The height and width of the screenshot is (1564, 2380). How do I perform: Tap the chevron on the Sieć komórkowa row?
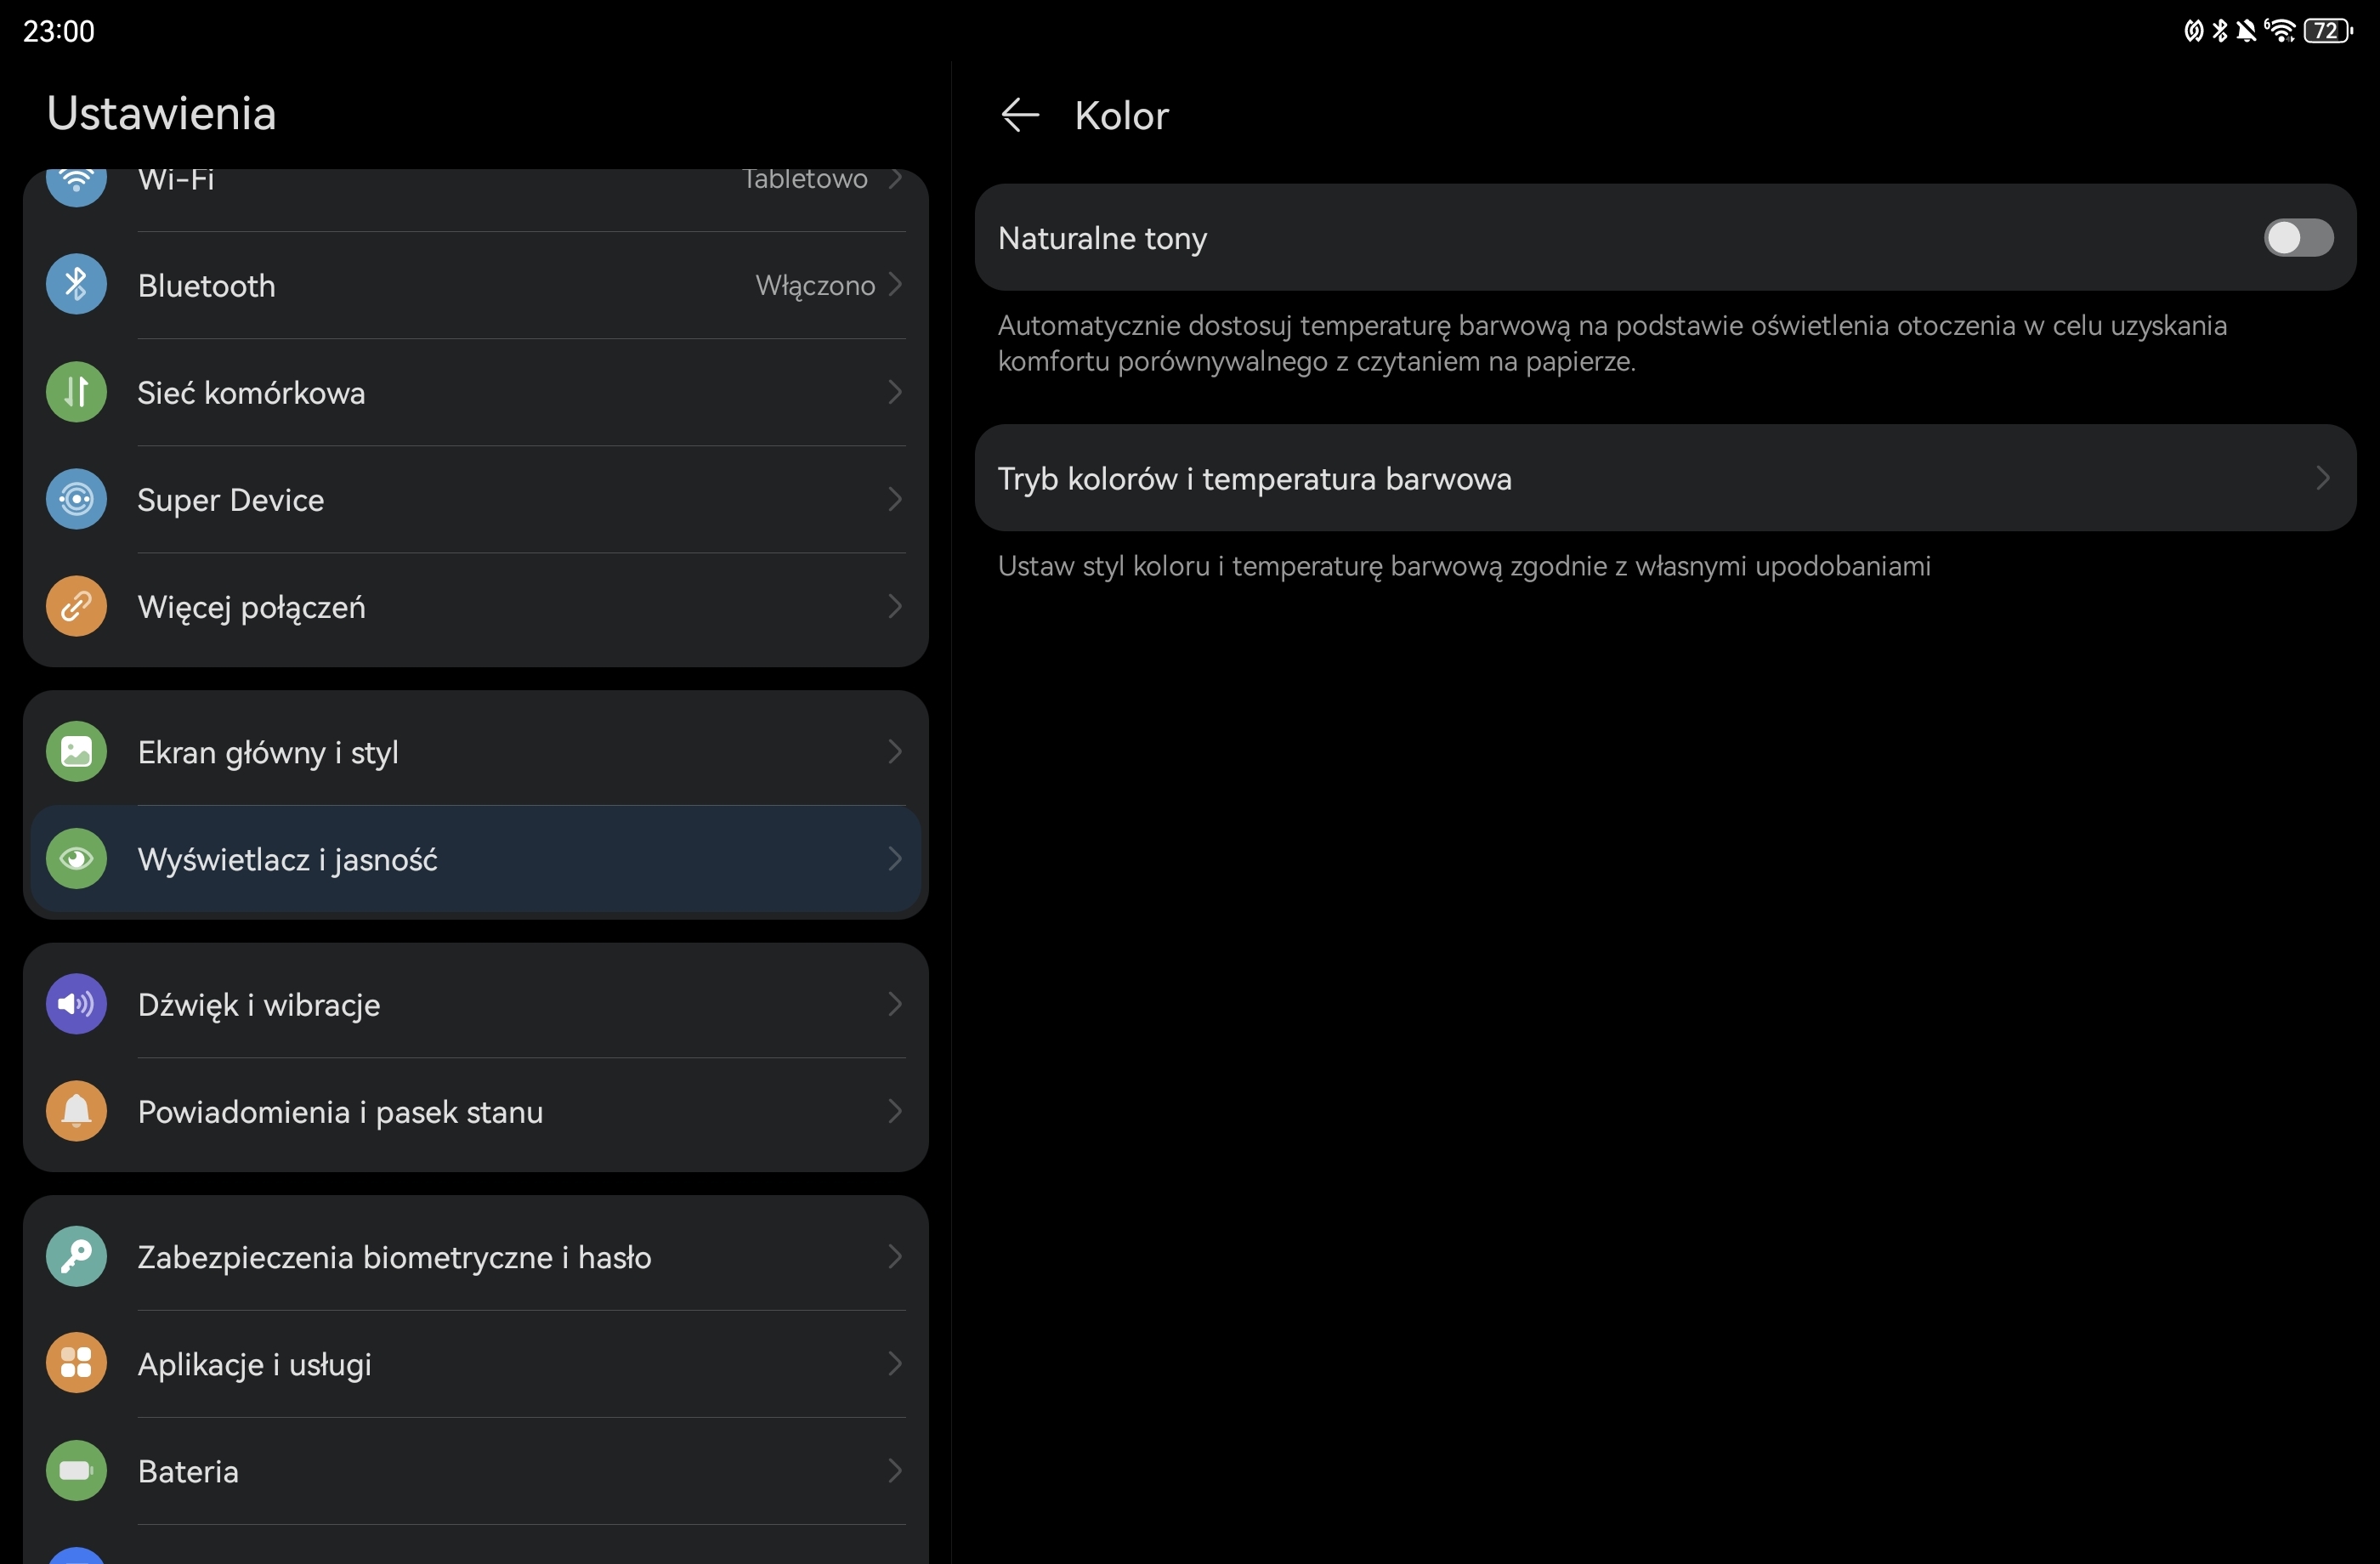pos(896,392)
